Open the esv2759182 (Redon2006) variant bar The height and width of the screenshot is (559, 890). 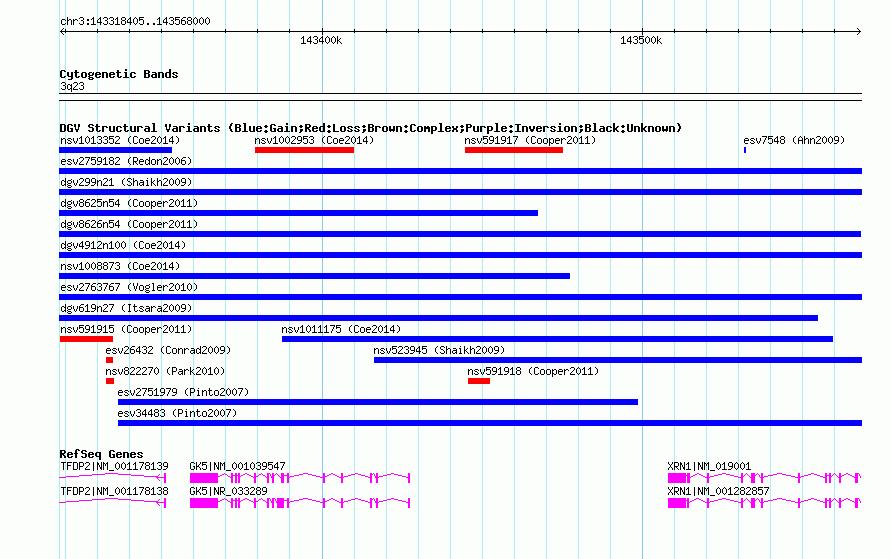(x=460, y=171)
